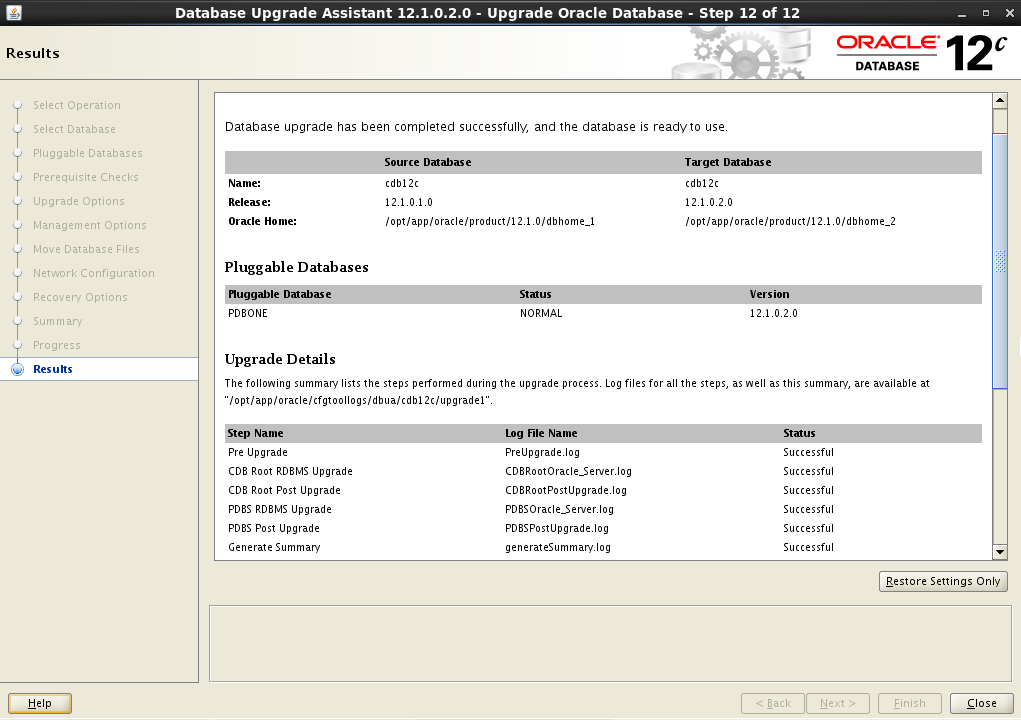Image resolution: width=1021 pixels, height=720 pixels.
Task: Click PDBSOracle_Server.log file name
Action: point(559,509)
